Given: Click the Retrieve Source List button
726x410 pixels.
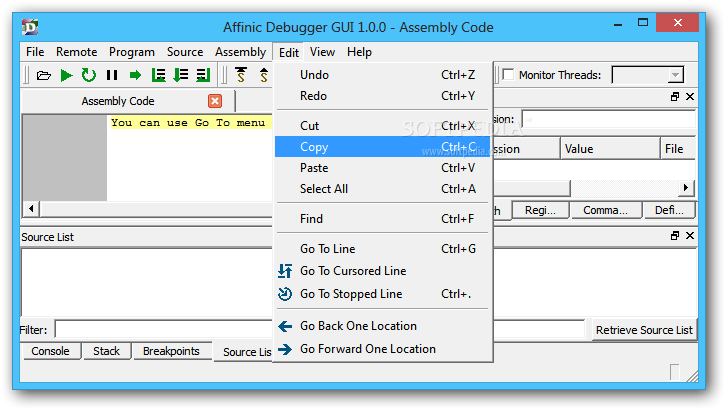Looking at the screenshot, I should [x=644, y=330].
